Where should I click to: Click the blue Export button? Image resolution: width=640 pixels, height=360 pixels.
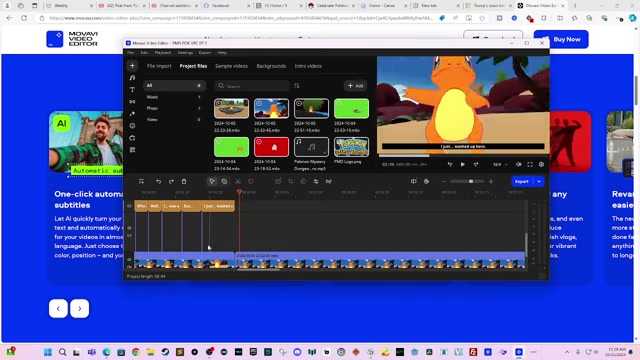click(x=522, y=182)
